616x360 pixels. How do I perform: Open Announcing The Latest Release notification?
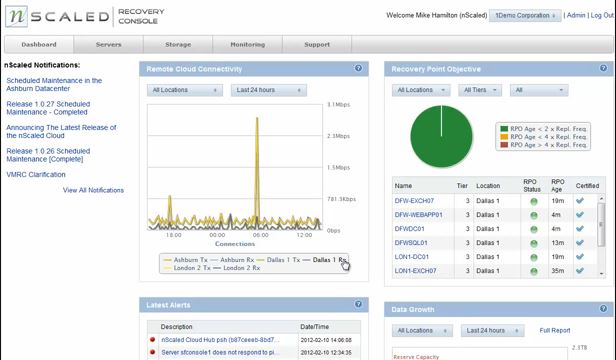pos(61,131)
